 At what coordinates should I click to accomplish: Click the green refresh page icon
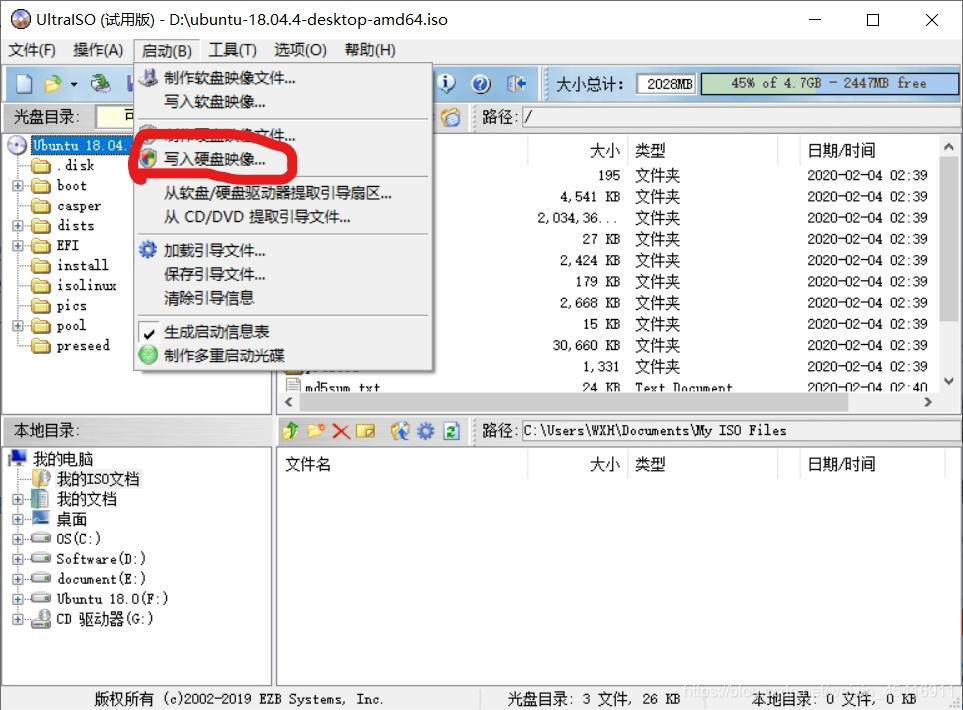tap(451, 431)
